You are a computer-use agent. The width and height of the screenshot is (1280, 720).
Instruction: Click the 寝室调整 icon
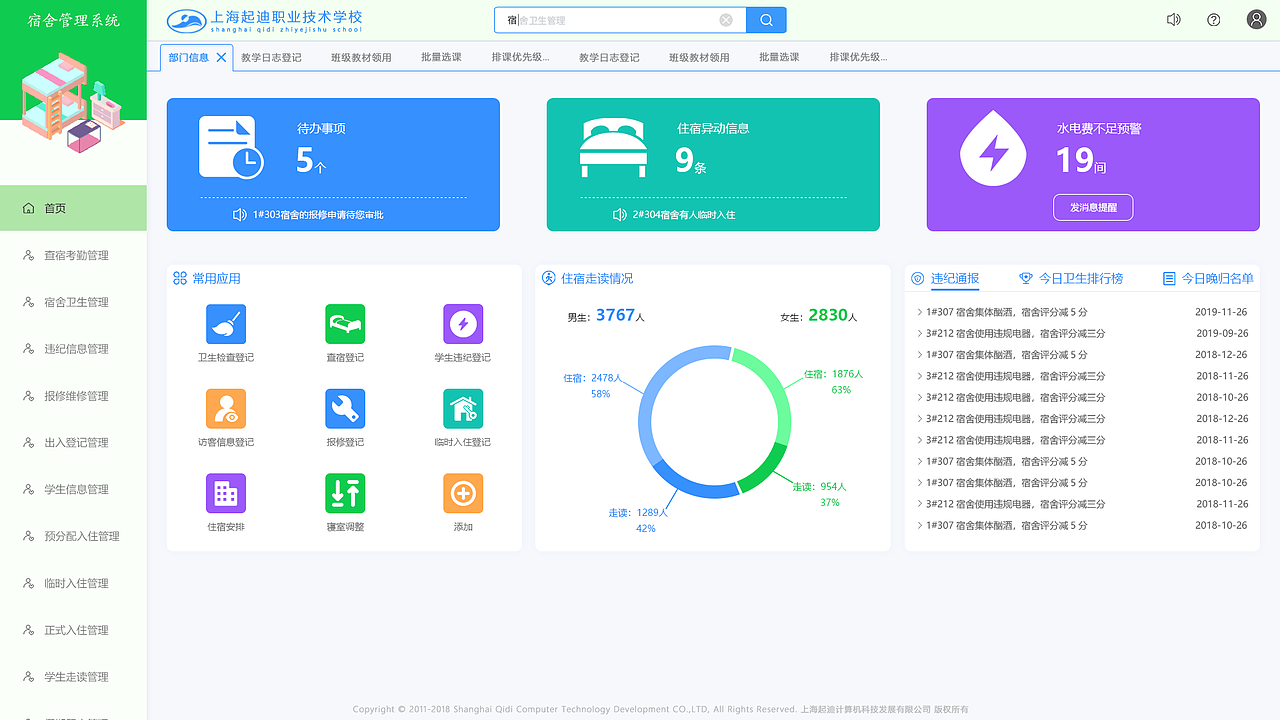(x=344, y=492)
